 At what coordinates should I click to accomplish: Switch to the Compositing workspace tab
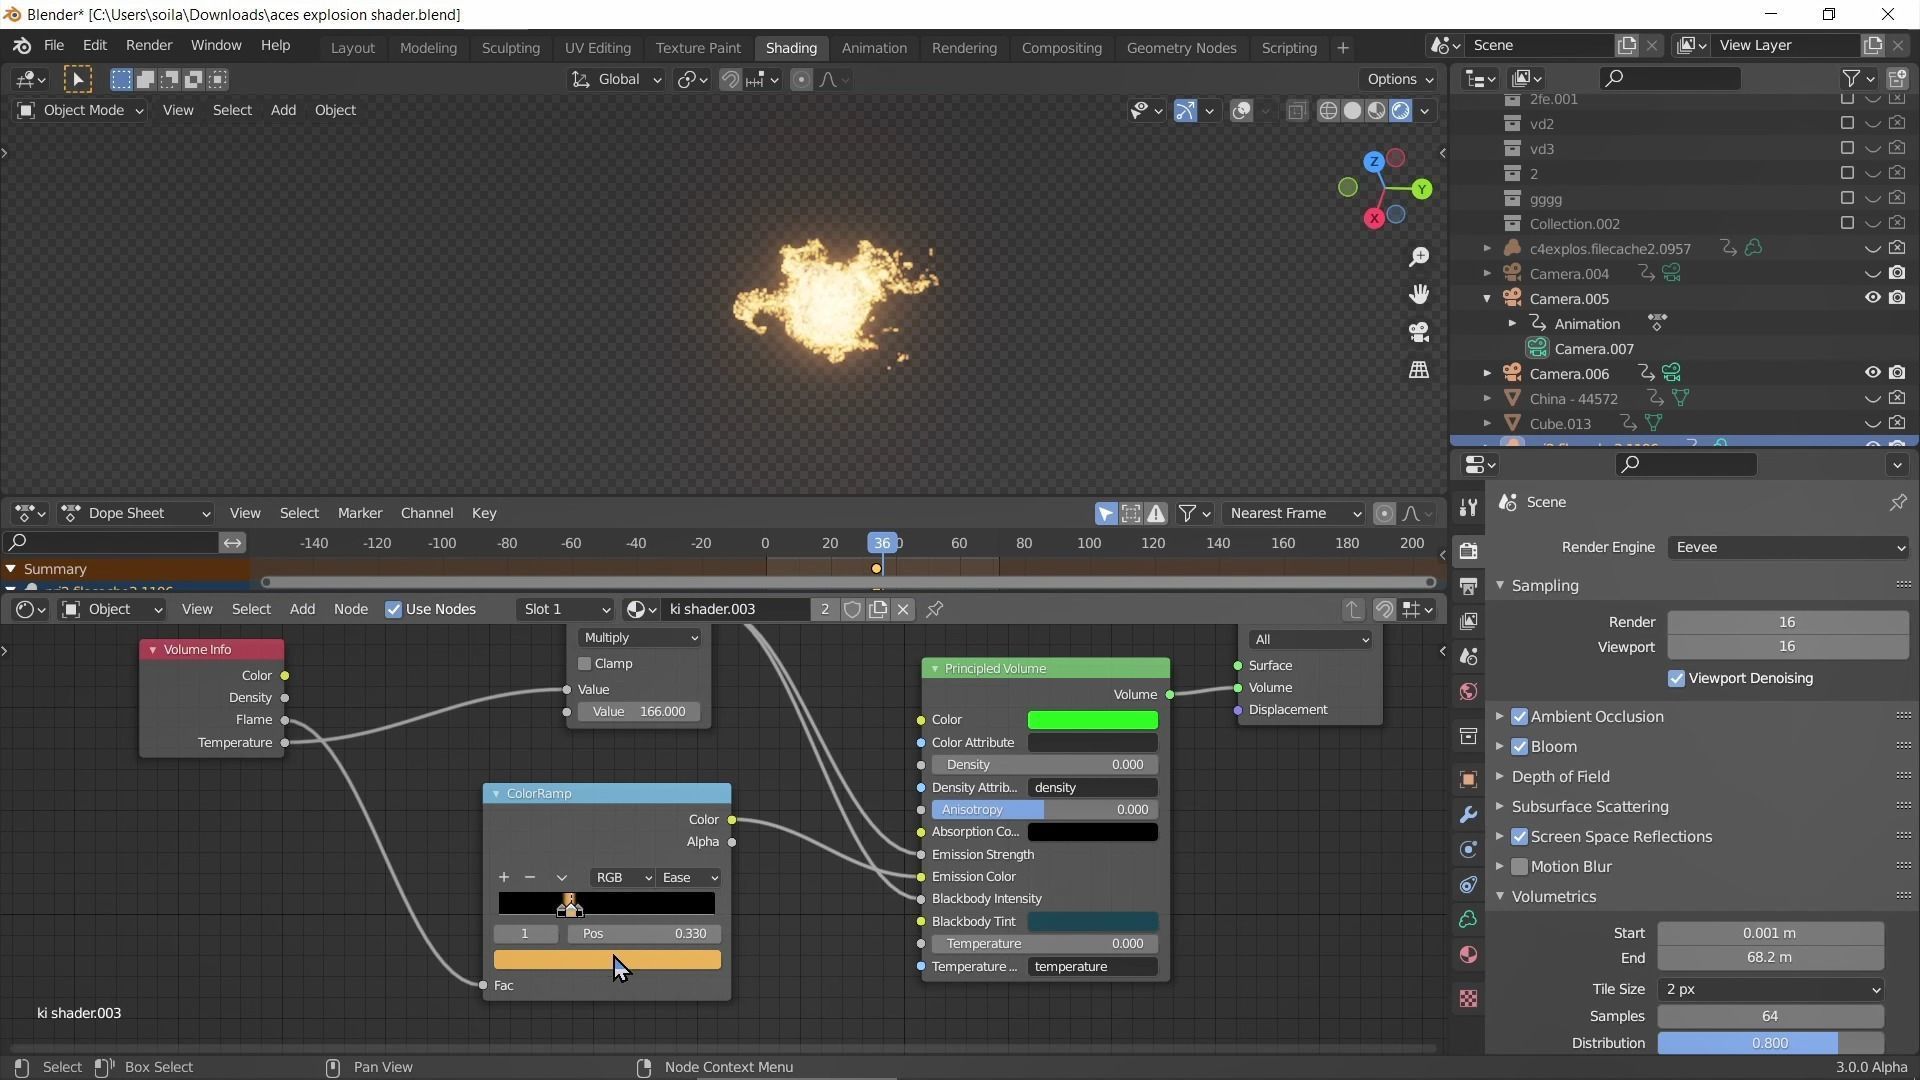1062,47
